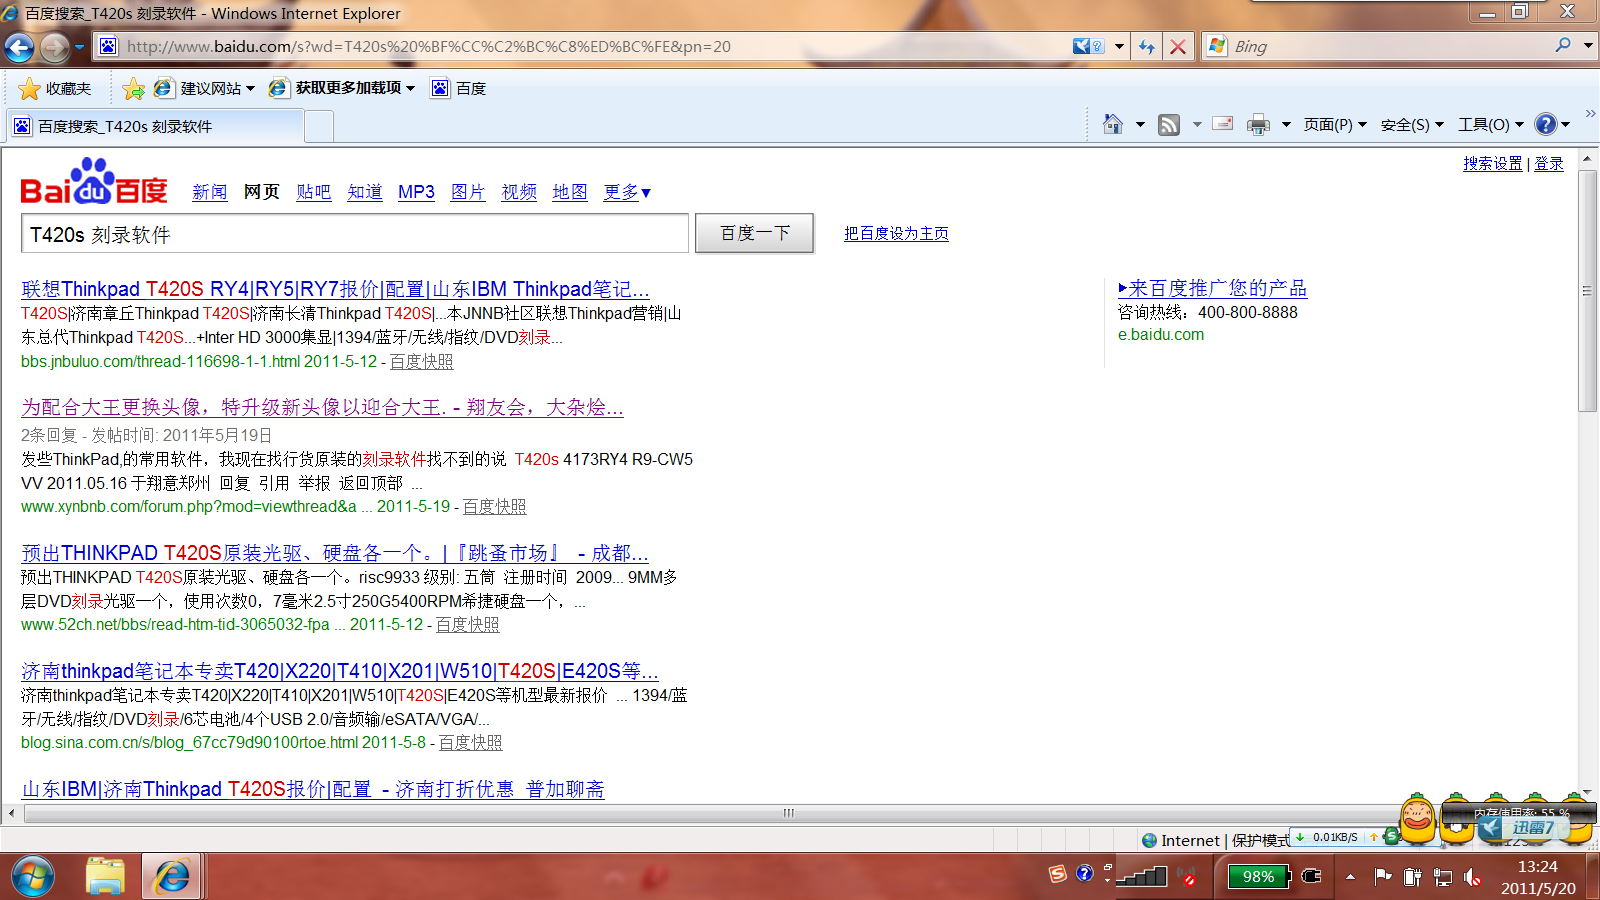This screenshot has width=1600, height=900.
Task: Click the 登录 login link
Action: (1549, 163)
